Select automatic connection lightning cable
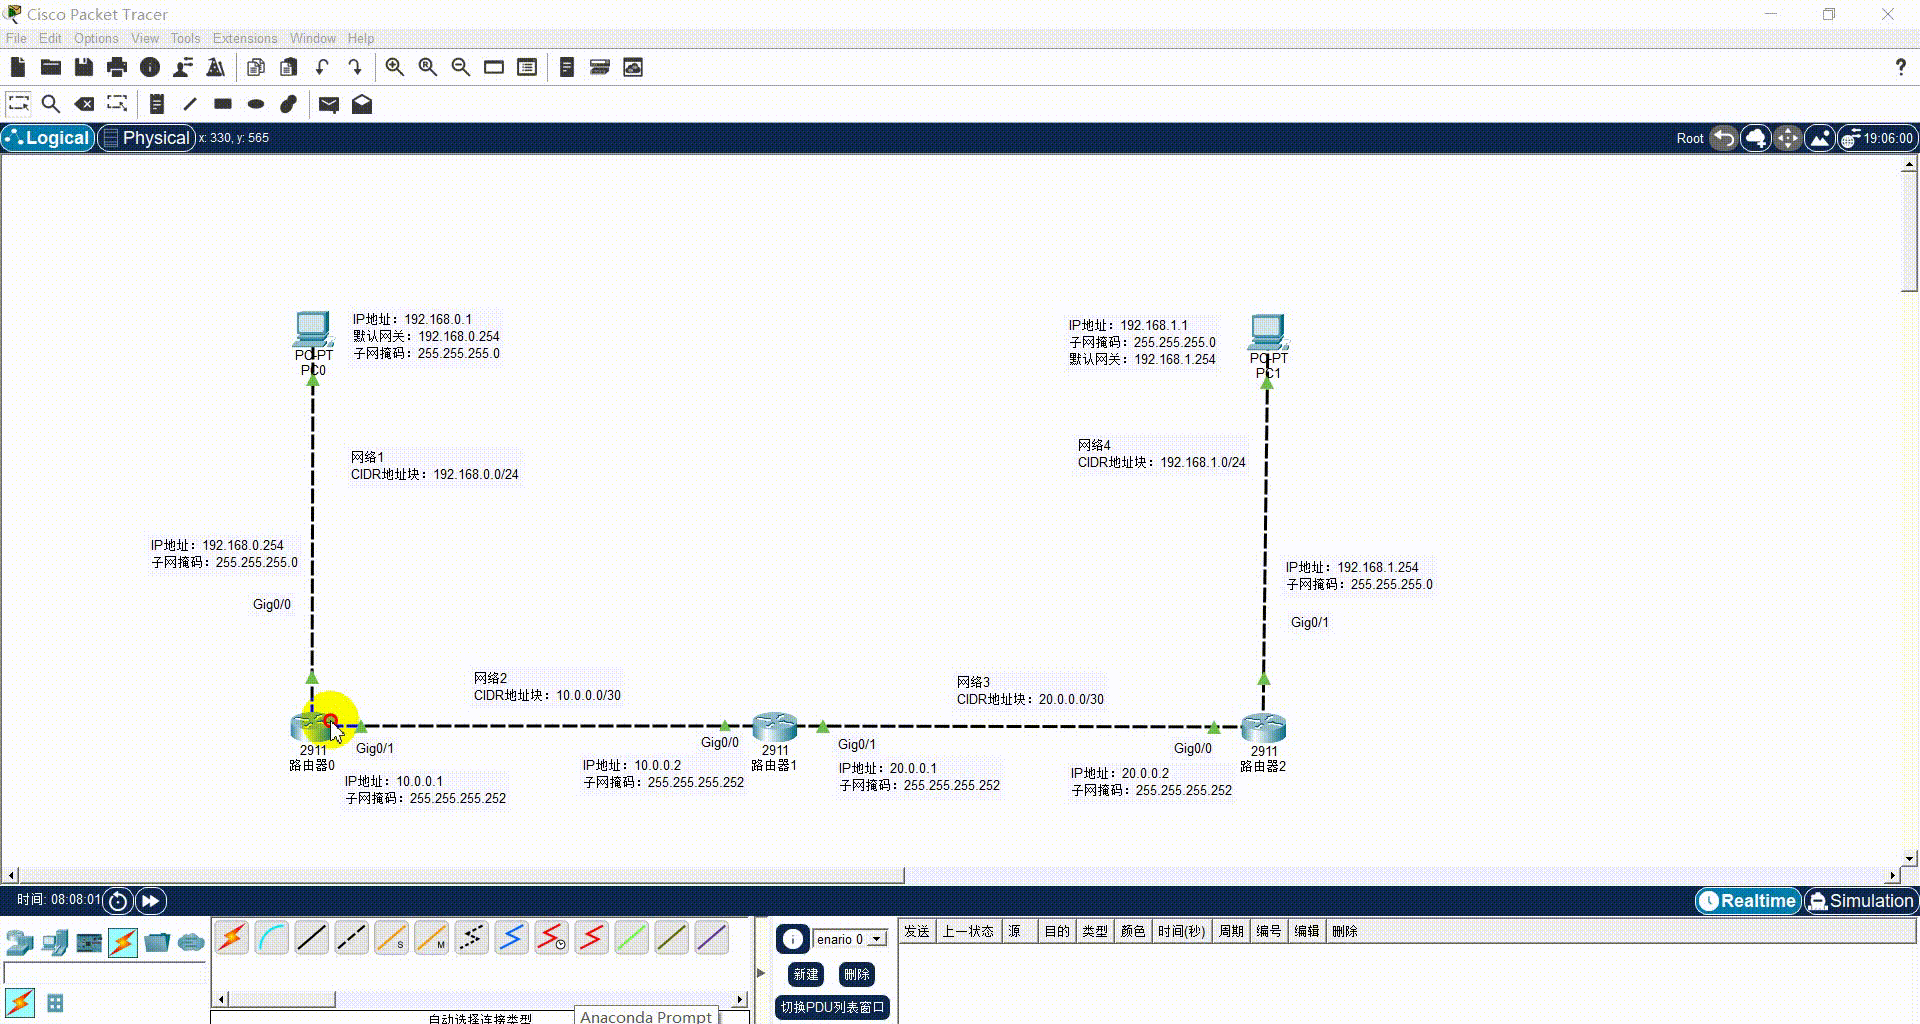The height and width of the screenshot is (1024, 1920). tap(232, 938)
